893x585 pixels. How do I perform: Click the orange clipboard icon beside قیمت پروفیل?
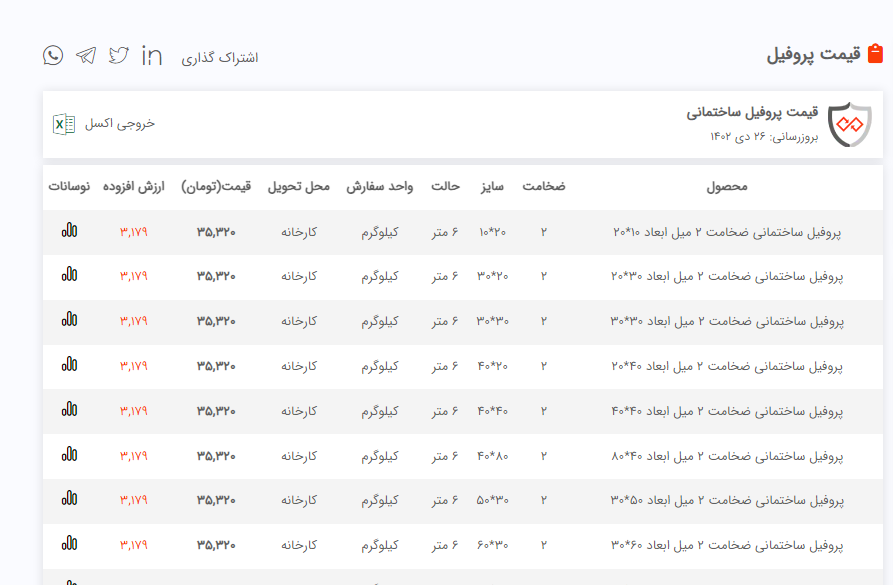coord(875,54)
